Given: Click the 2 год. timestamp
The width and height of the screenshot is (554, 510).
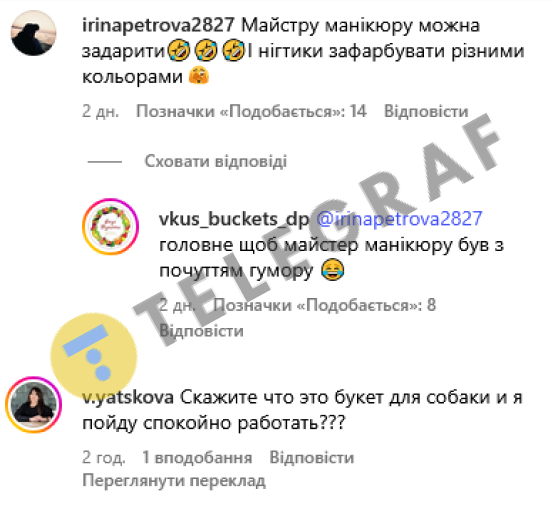Looking at the screenshot, I should click(104, 458).
